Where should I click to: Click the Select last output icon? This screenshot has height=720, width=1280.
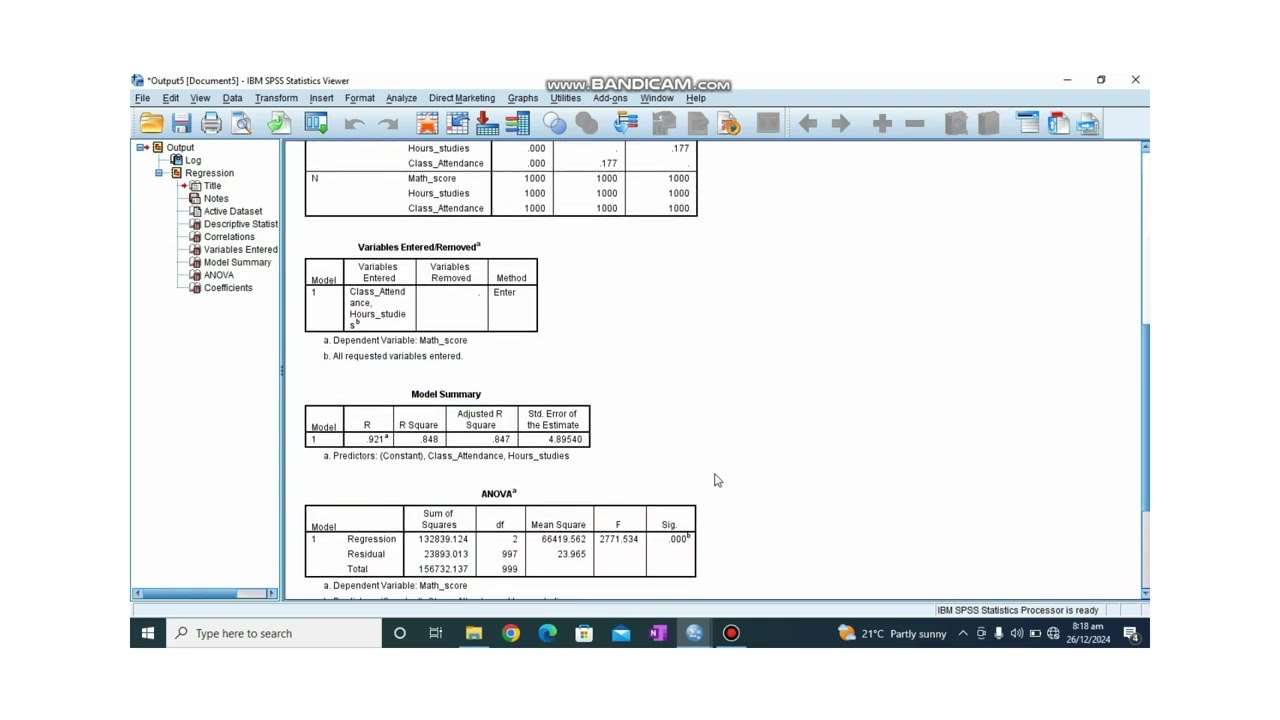(x=626, y=123)
